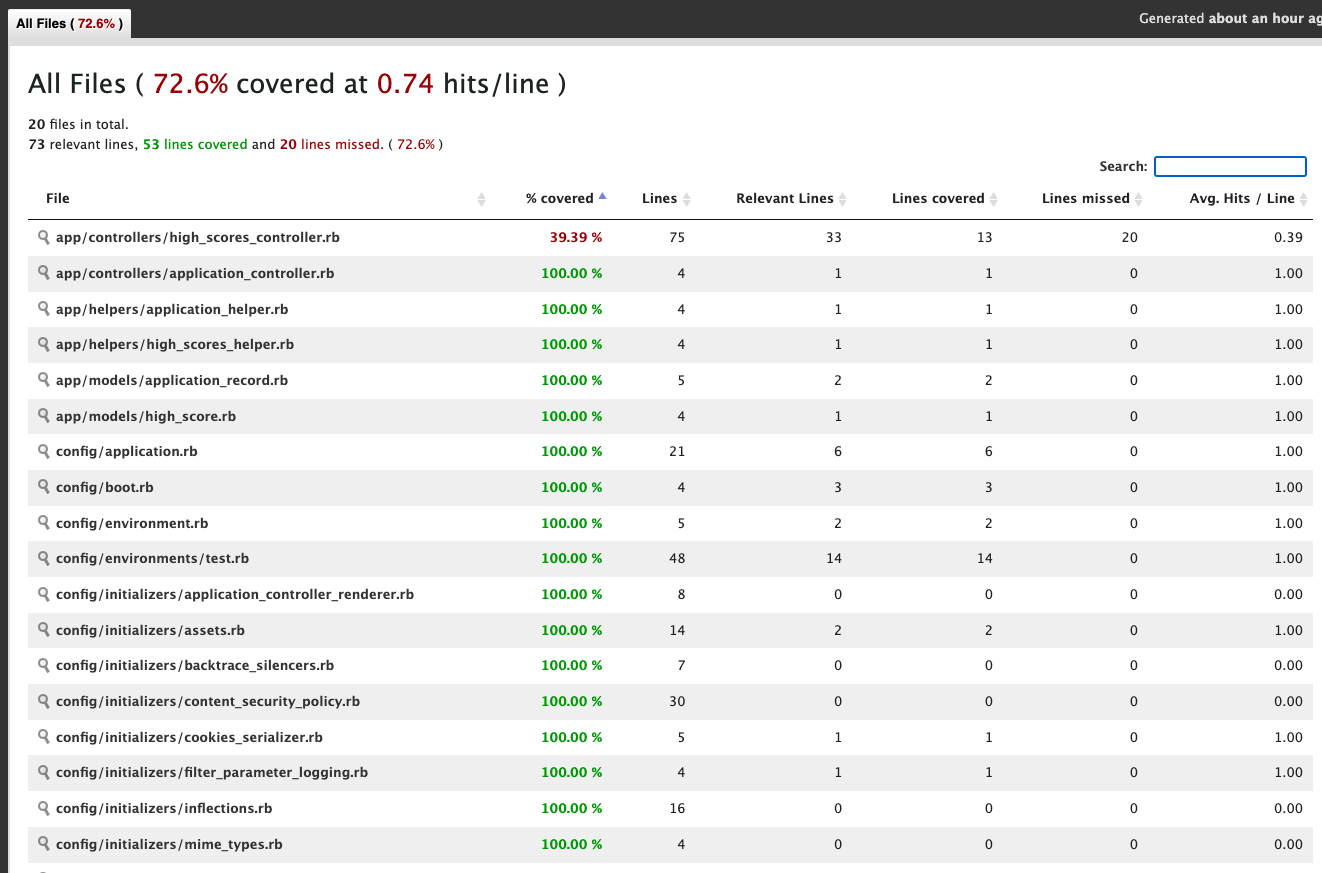Click Lines value 16 in inflections.rb row

click(x=677, y=809)
